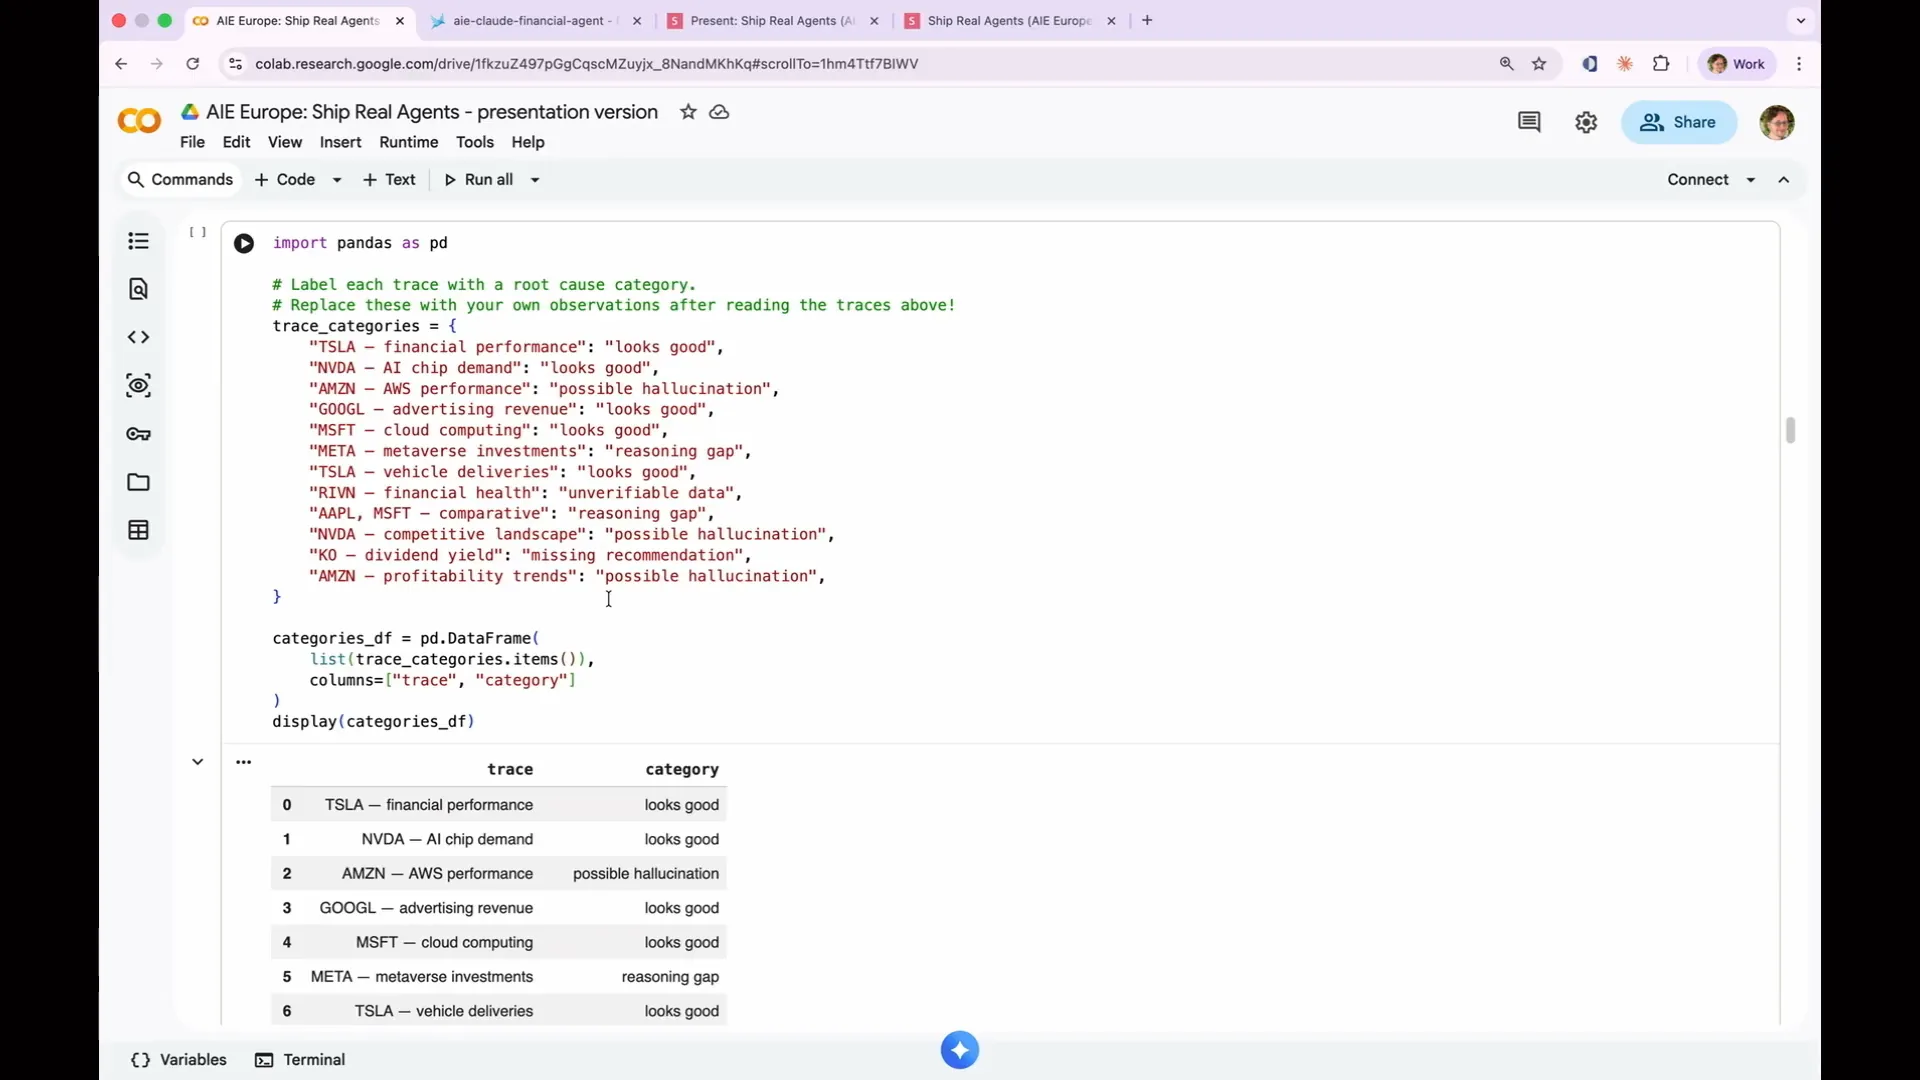Click the page vertical scrollbar thumb

[x=1790, y=430]
